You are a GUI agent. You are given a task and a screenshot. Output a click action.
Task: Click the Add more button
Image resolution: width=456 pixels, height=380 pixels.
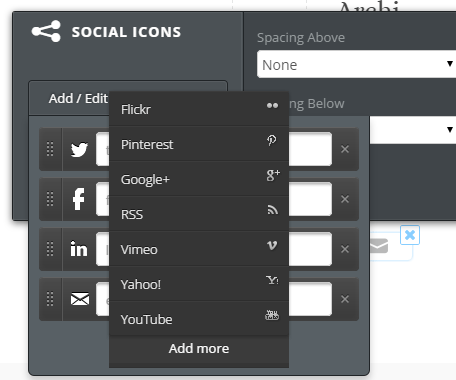point(199,349)
